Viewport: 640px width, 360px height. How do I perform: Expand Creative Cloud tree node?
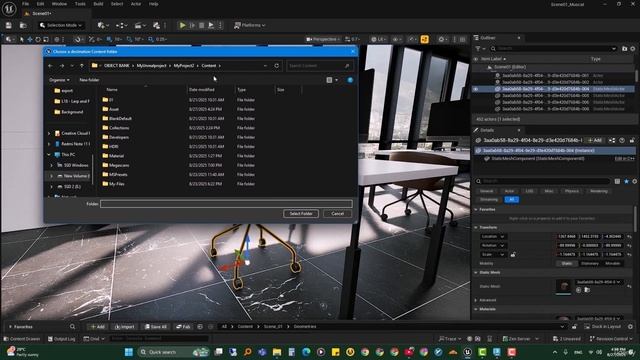point(49,133)
